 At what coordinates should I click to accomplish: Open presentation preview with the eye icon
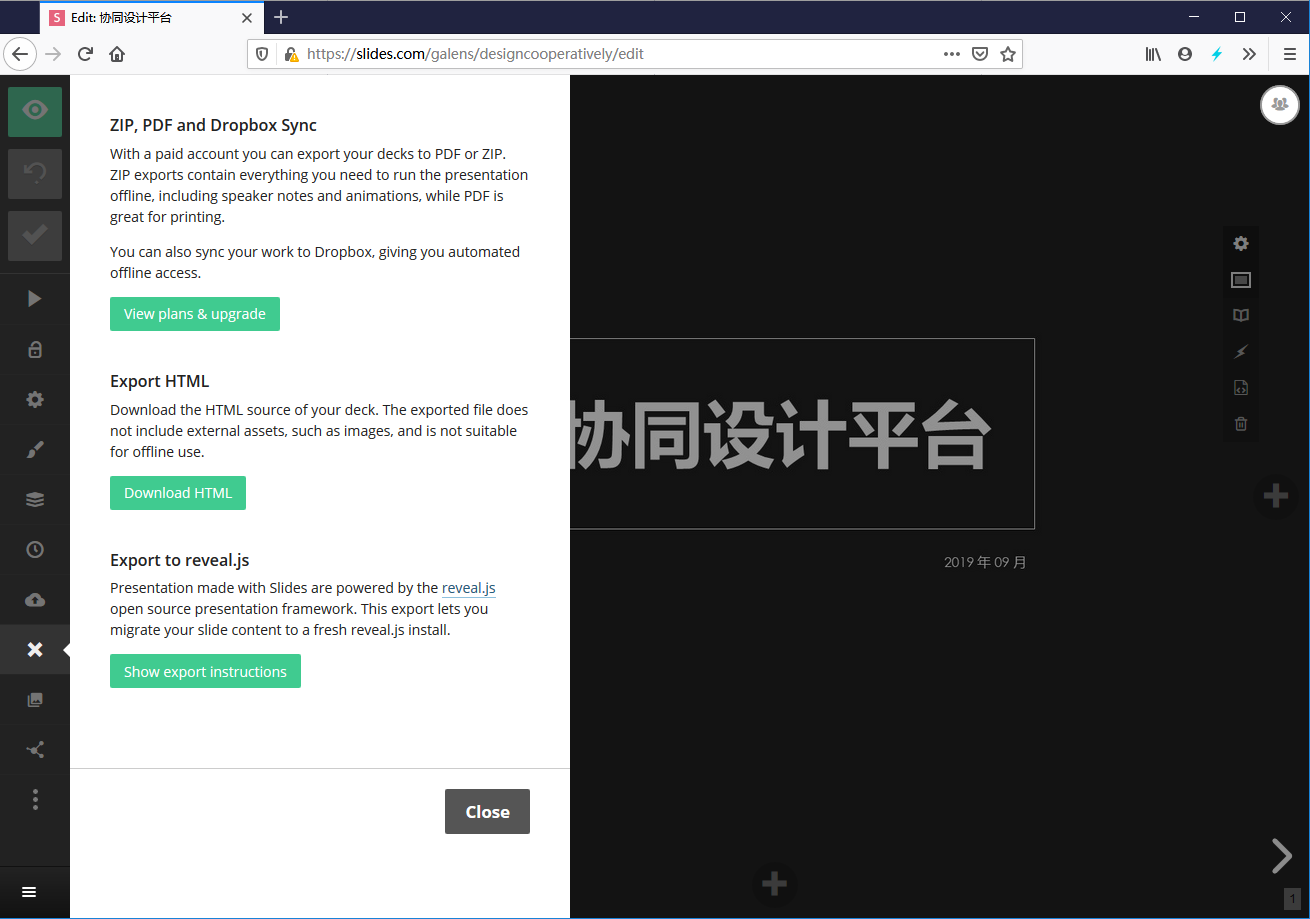(35, 111)
